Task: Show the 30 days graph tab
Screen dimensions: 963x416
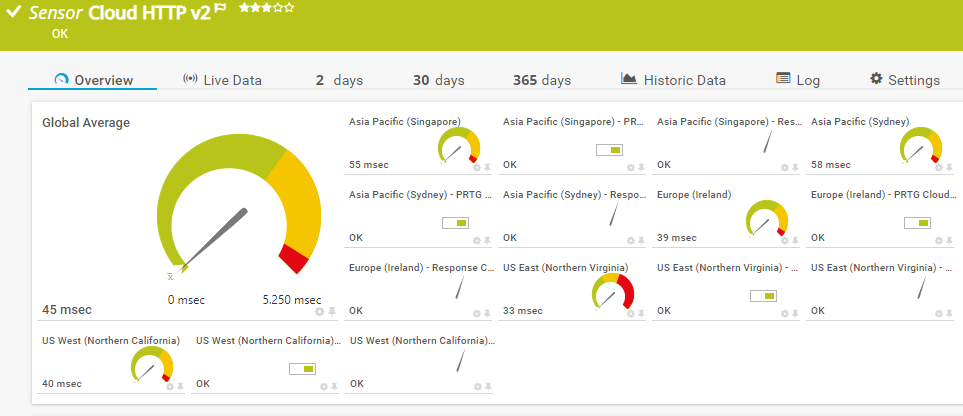Action: pos(439,80)
